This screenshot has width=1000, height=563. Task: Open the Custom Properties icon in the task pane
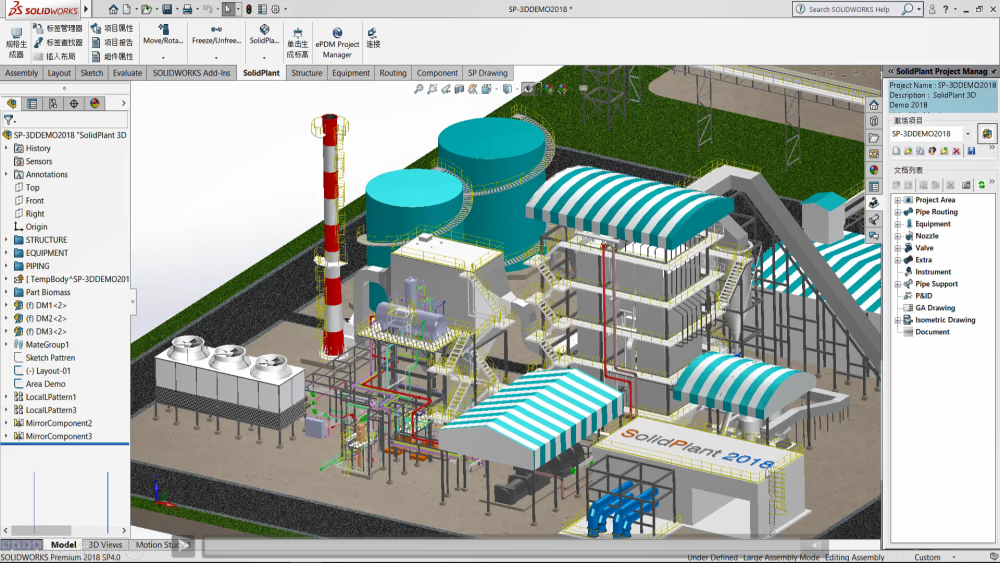pyautogui.click(x=874, y=187)
